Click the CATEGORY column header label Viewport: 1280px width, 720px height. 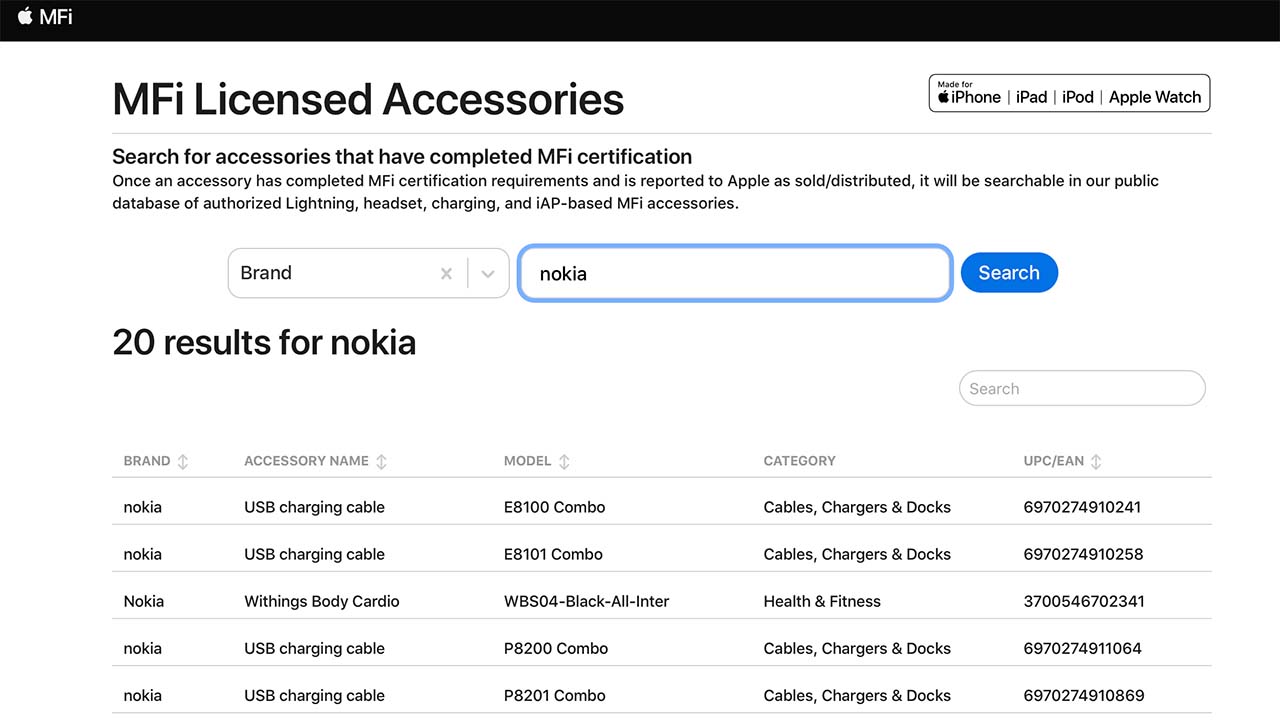(x=799, y=461)
